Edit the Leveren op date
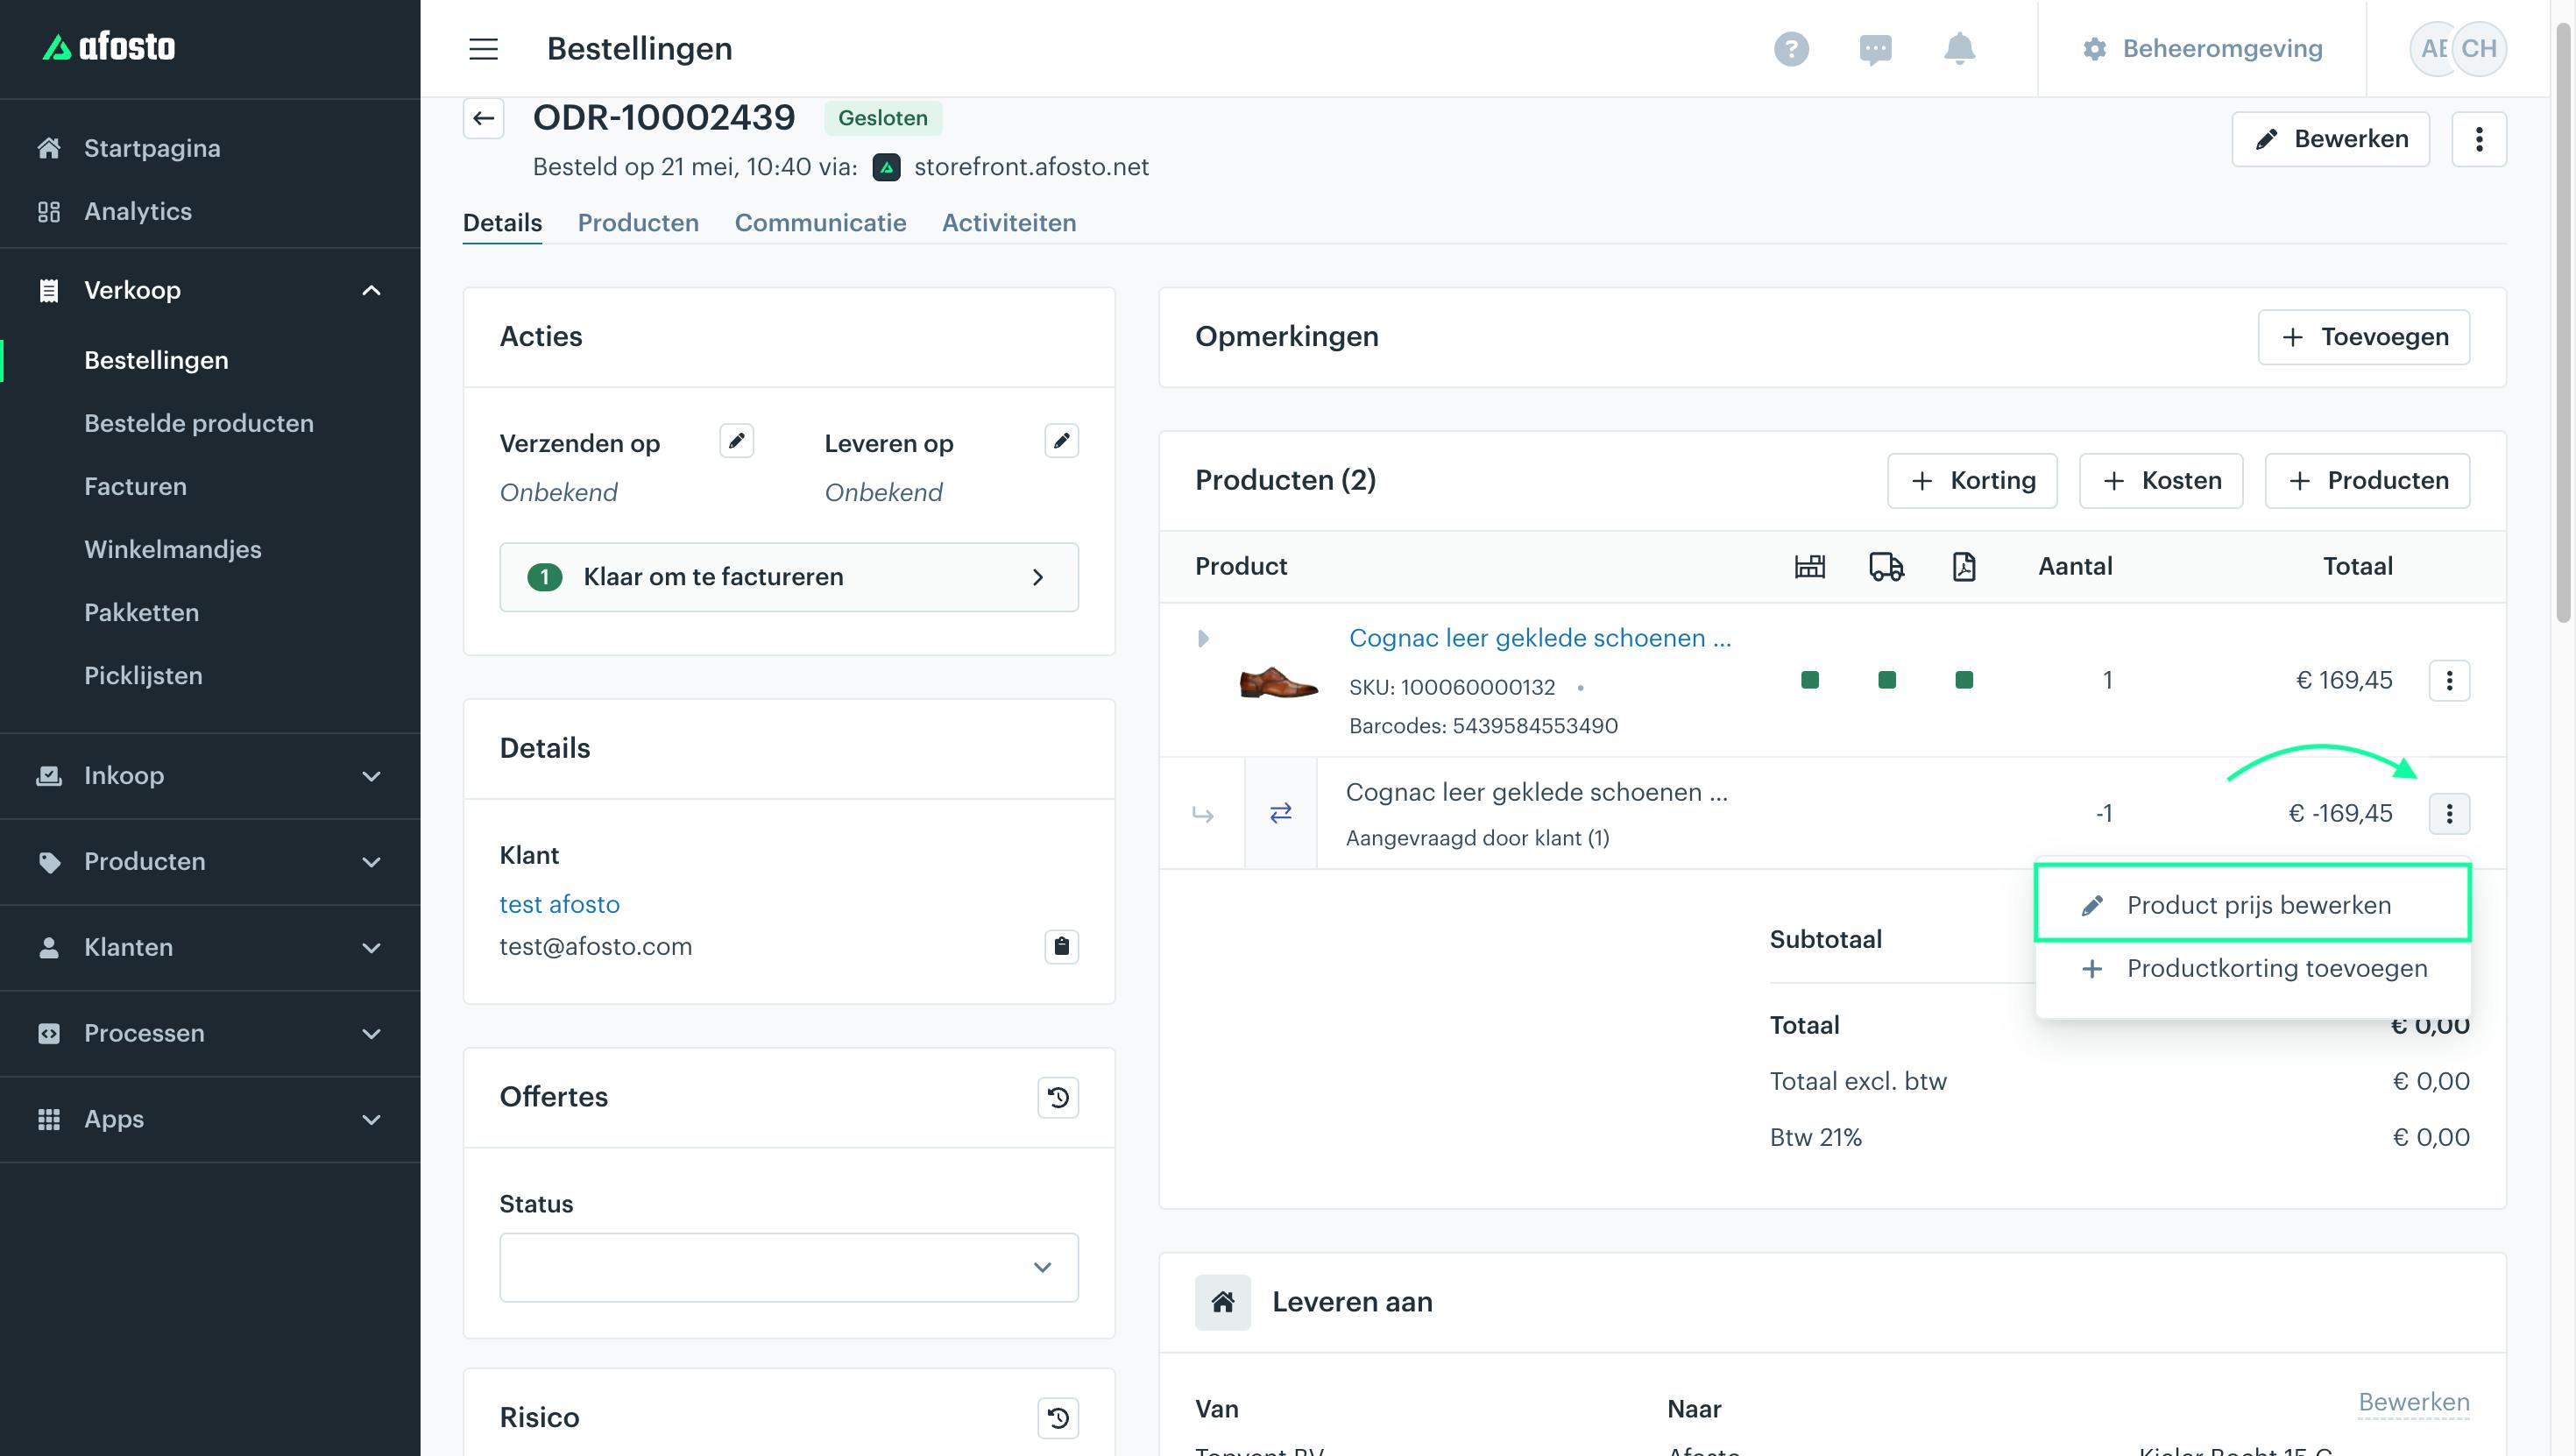Image resolution: width=2576 pixels, height=1456 pixels. [x=1061, y=441]
